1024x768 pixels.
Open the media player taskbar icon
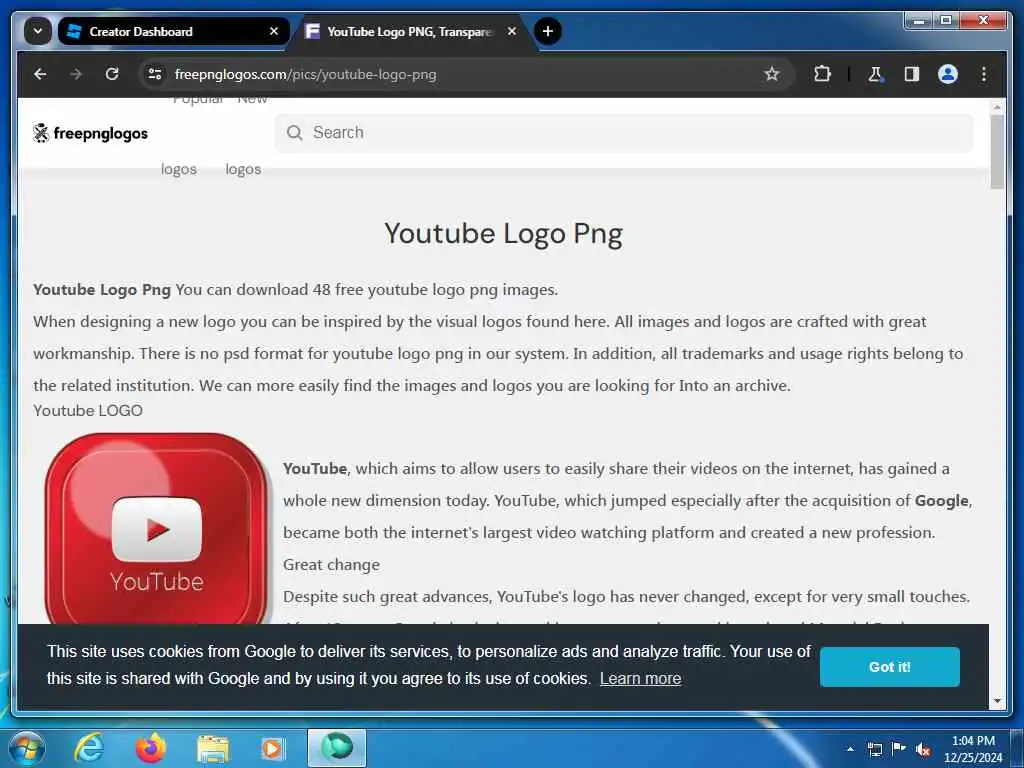[272, 748]
